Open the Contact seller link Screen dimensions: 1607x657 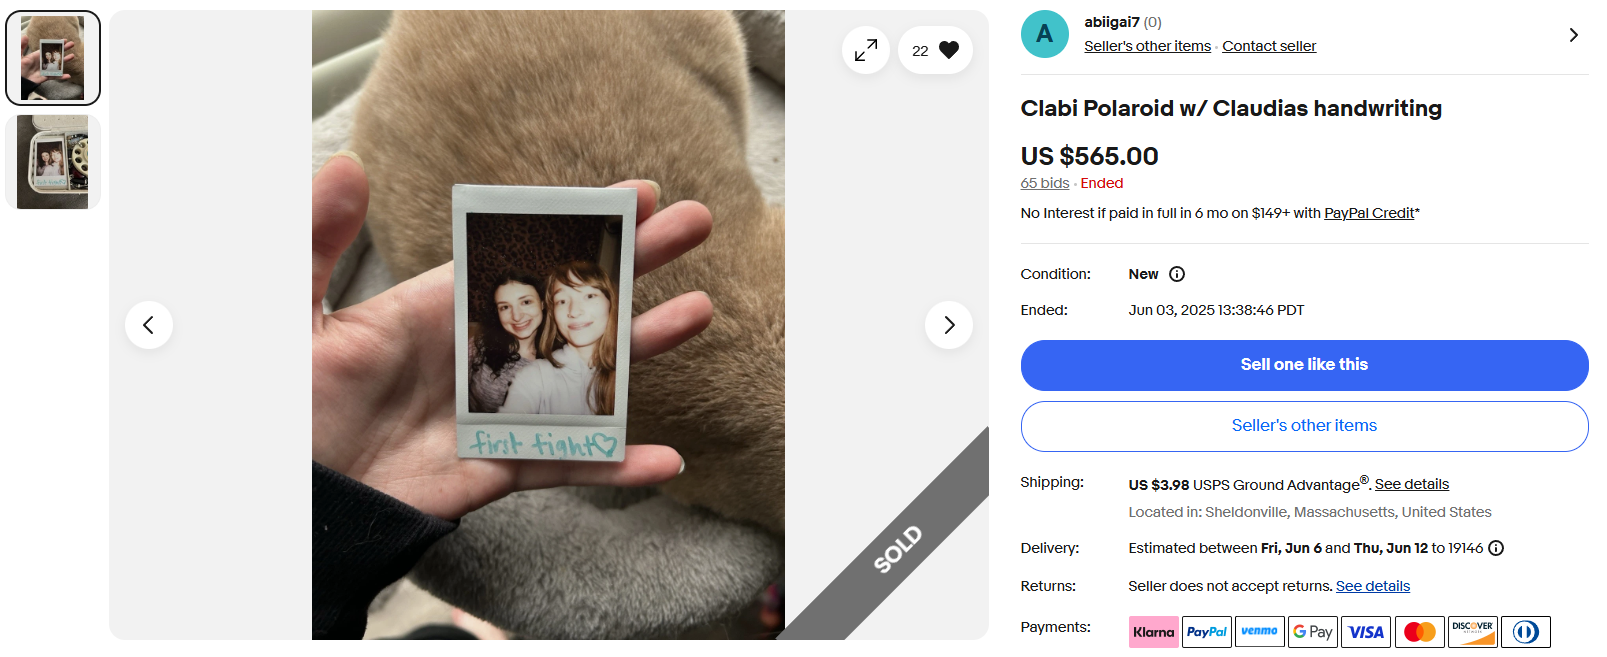click(1269, 46)
